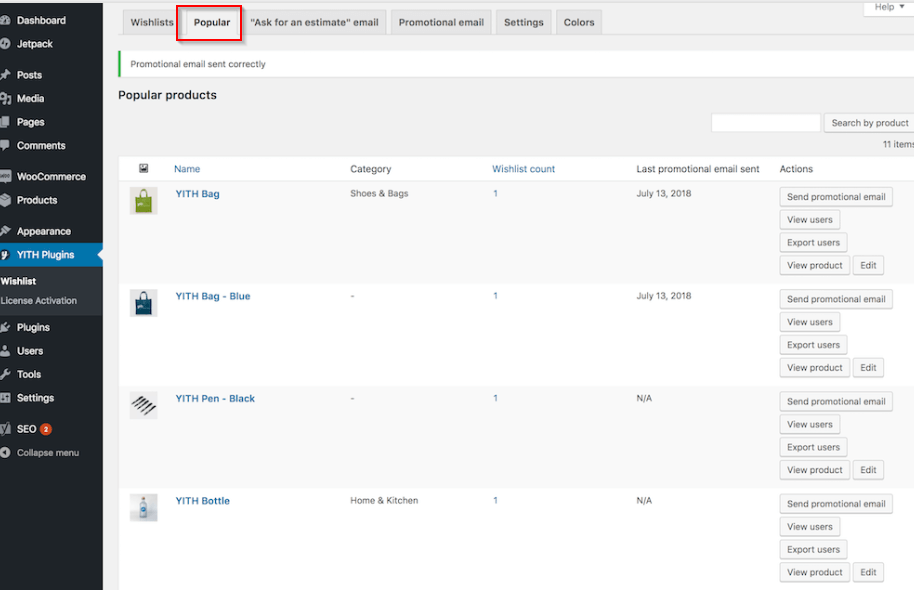Open the "Ask for an estimate" email tab
914x590 pixels.
click(314, 22)
